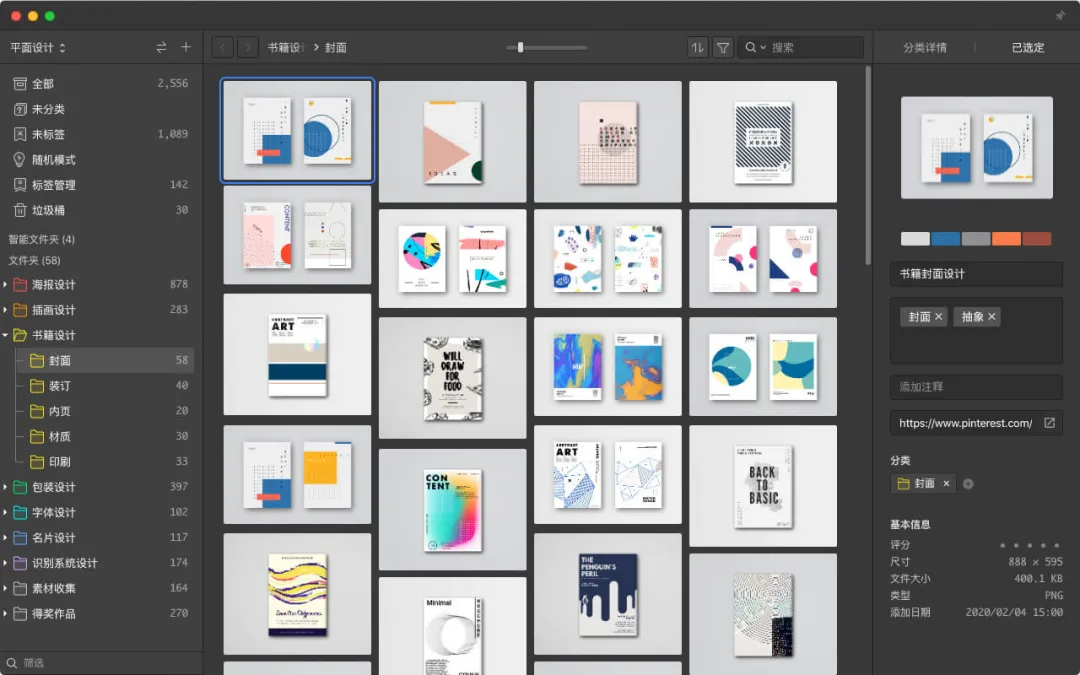Open the Pinterest URL external link icon
This screenshot has height=675, width=1080.
1049,423
